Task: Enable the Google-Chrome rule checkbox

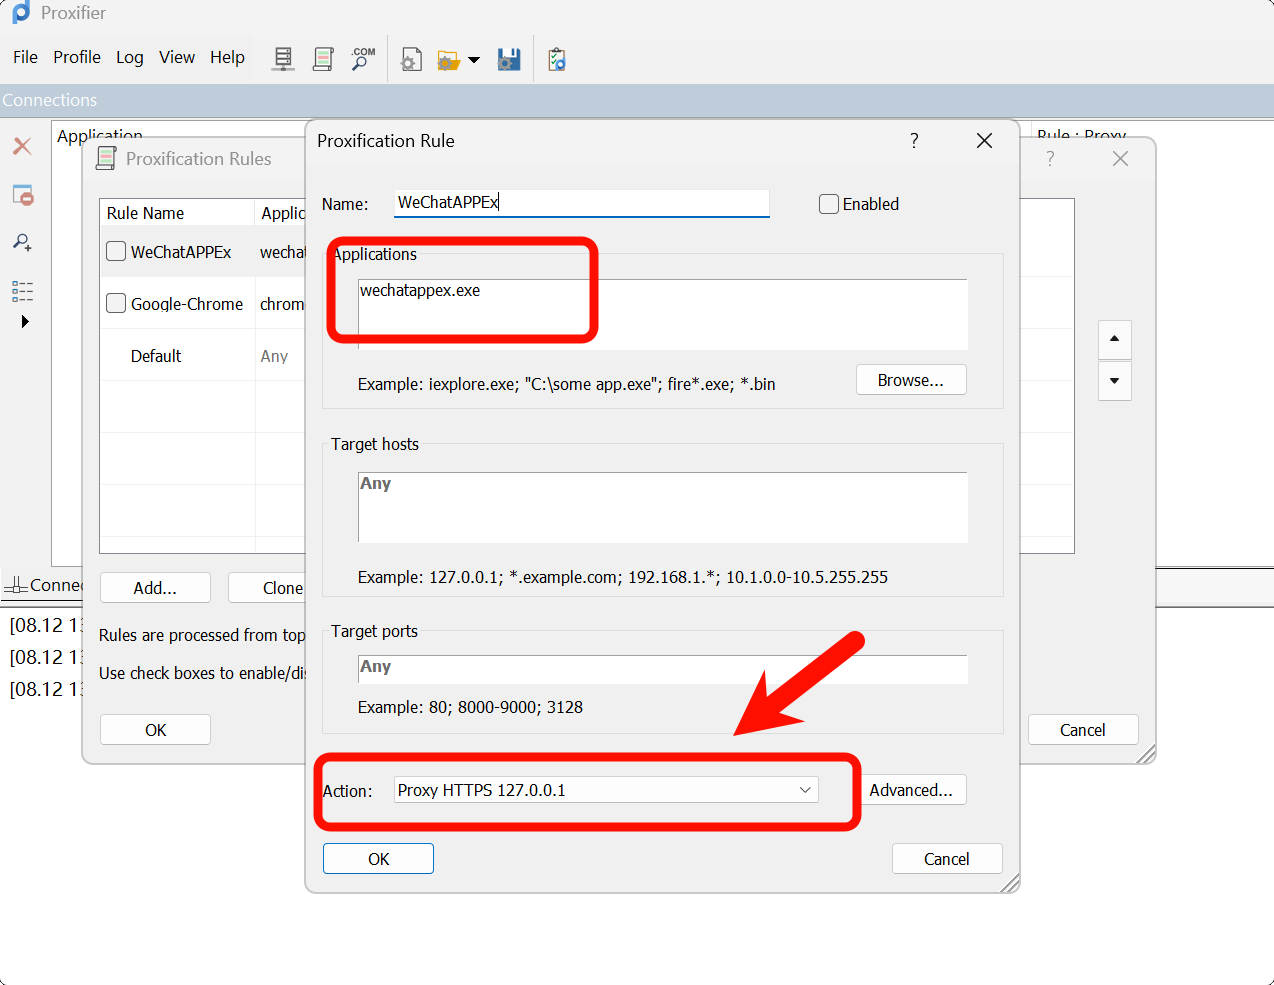Action: point(116,304)
